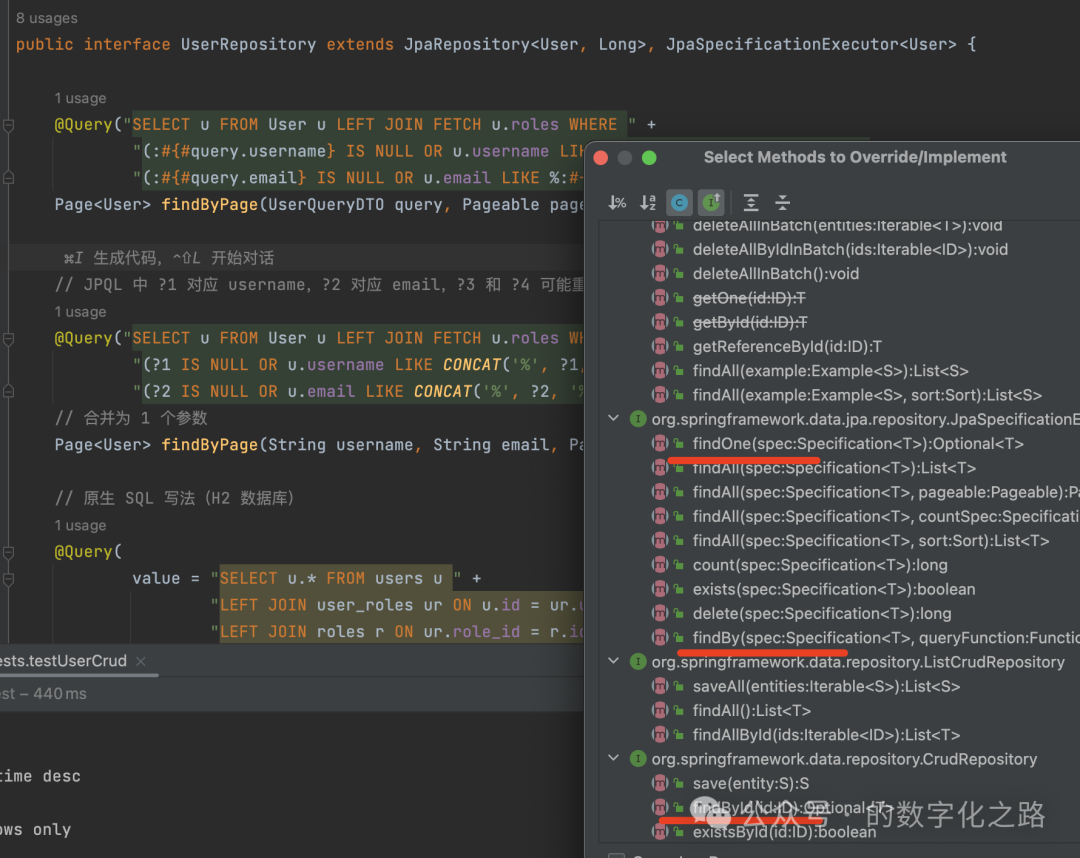Click method icon of count(spec) row
Image resolution: width=1080 pixels, height=858 pixels.
click(660, 565)
